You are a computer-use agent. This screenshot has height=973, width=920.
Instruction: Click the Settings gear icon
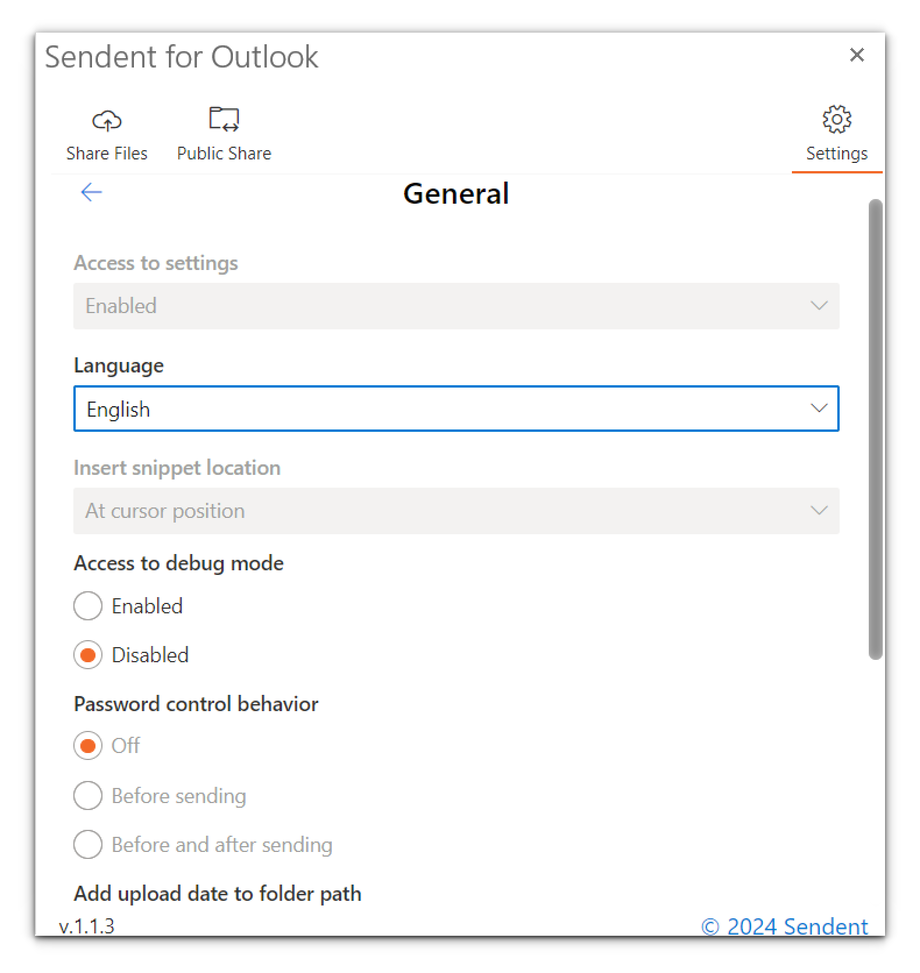pos(837,120)
